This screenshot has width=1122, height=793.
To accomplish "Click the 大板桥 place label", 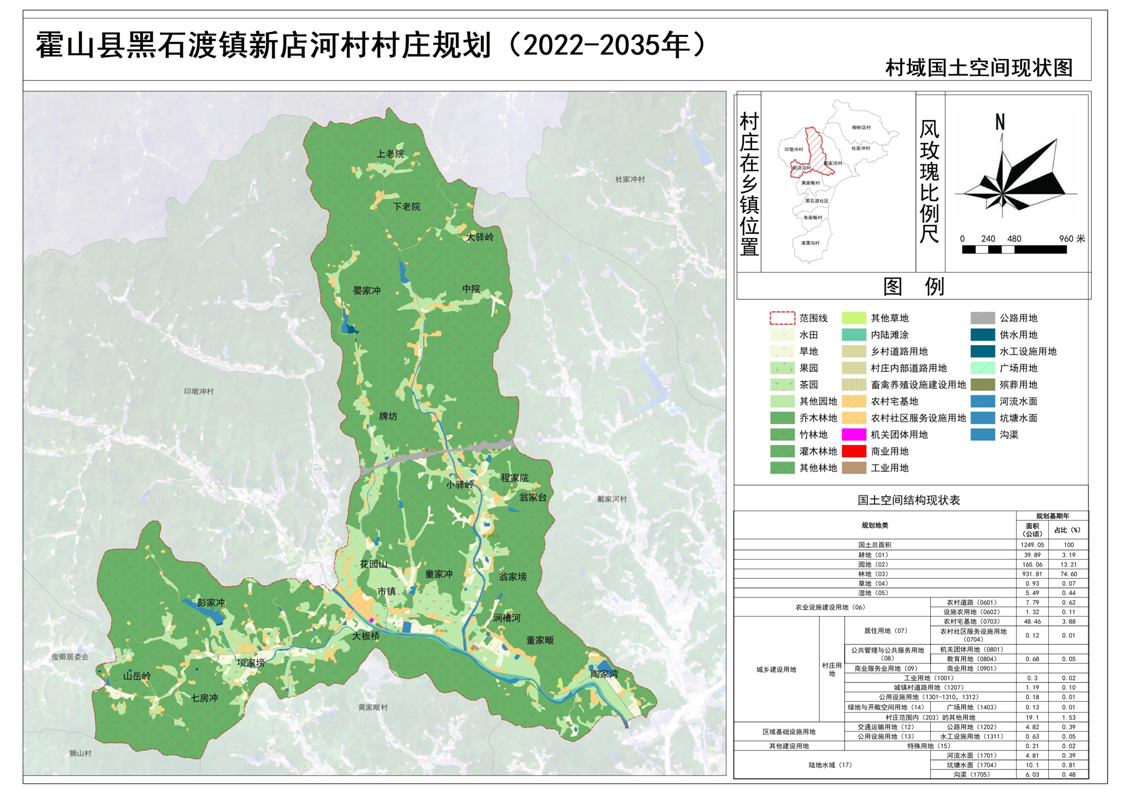I will point(366,636).
